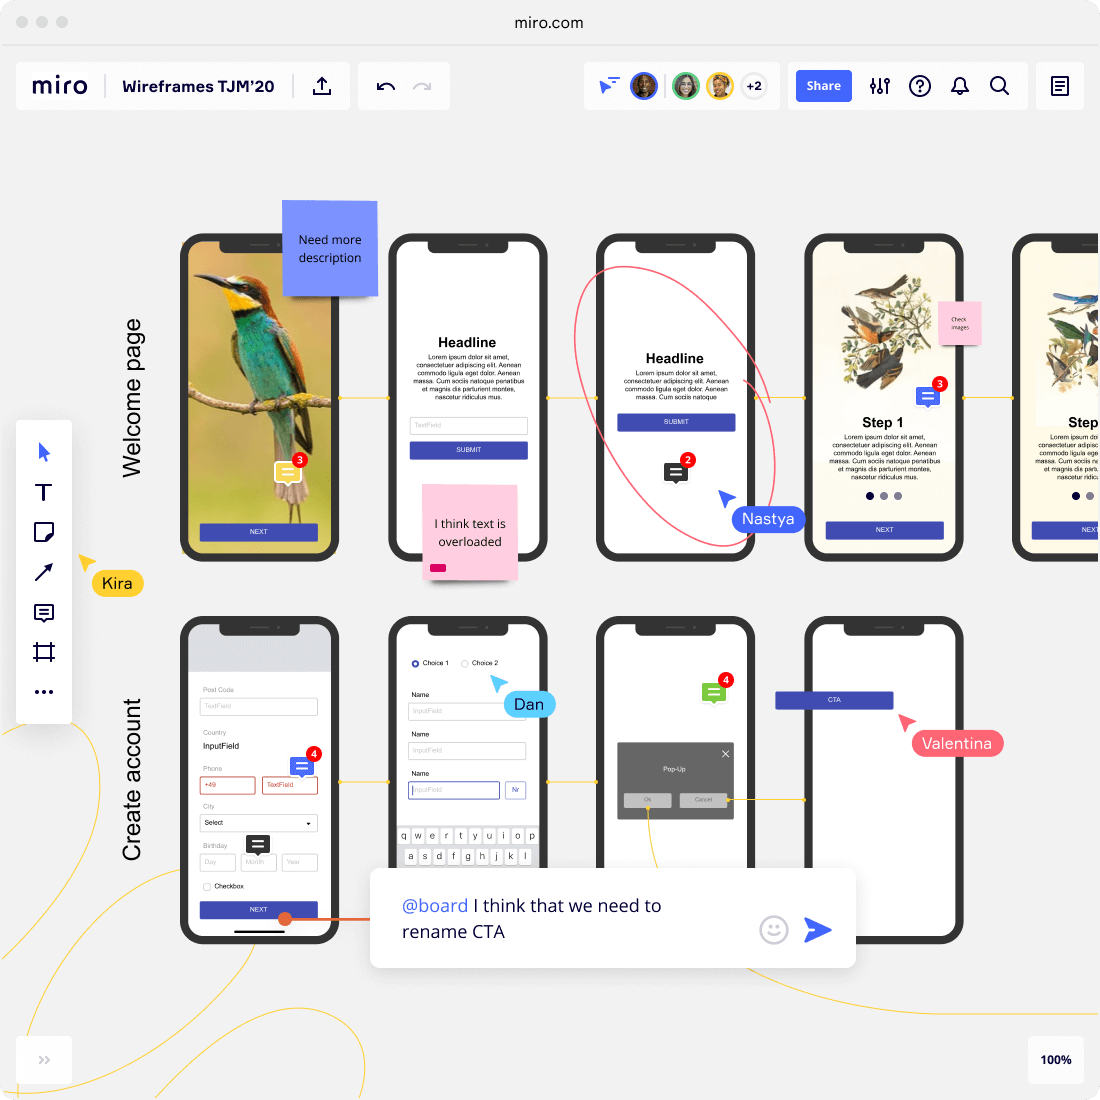
Task: Send the comment with arrow icon
Action: (817, 930)
